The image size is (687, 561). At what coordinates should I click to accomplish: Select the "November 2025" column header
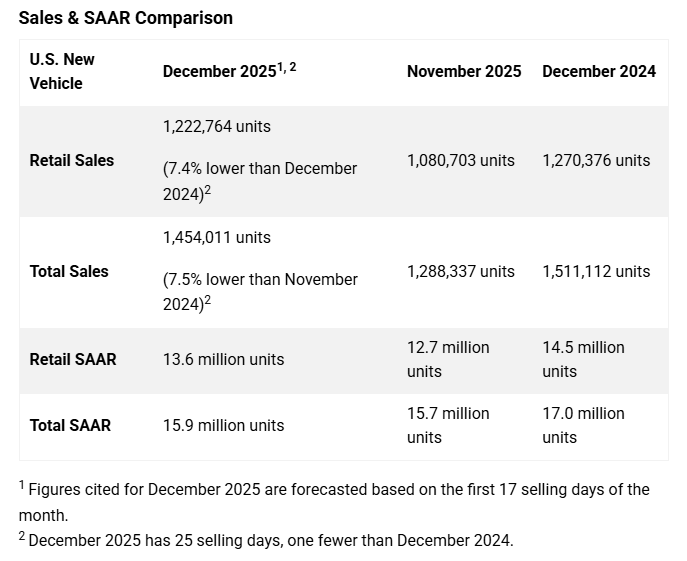click(464, 71)
